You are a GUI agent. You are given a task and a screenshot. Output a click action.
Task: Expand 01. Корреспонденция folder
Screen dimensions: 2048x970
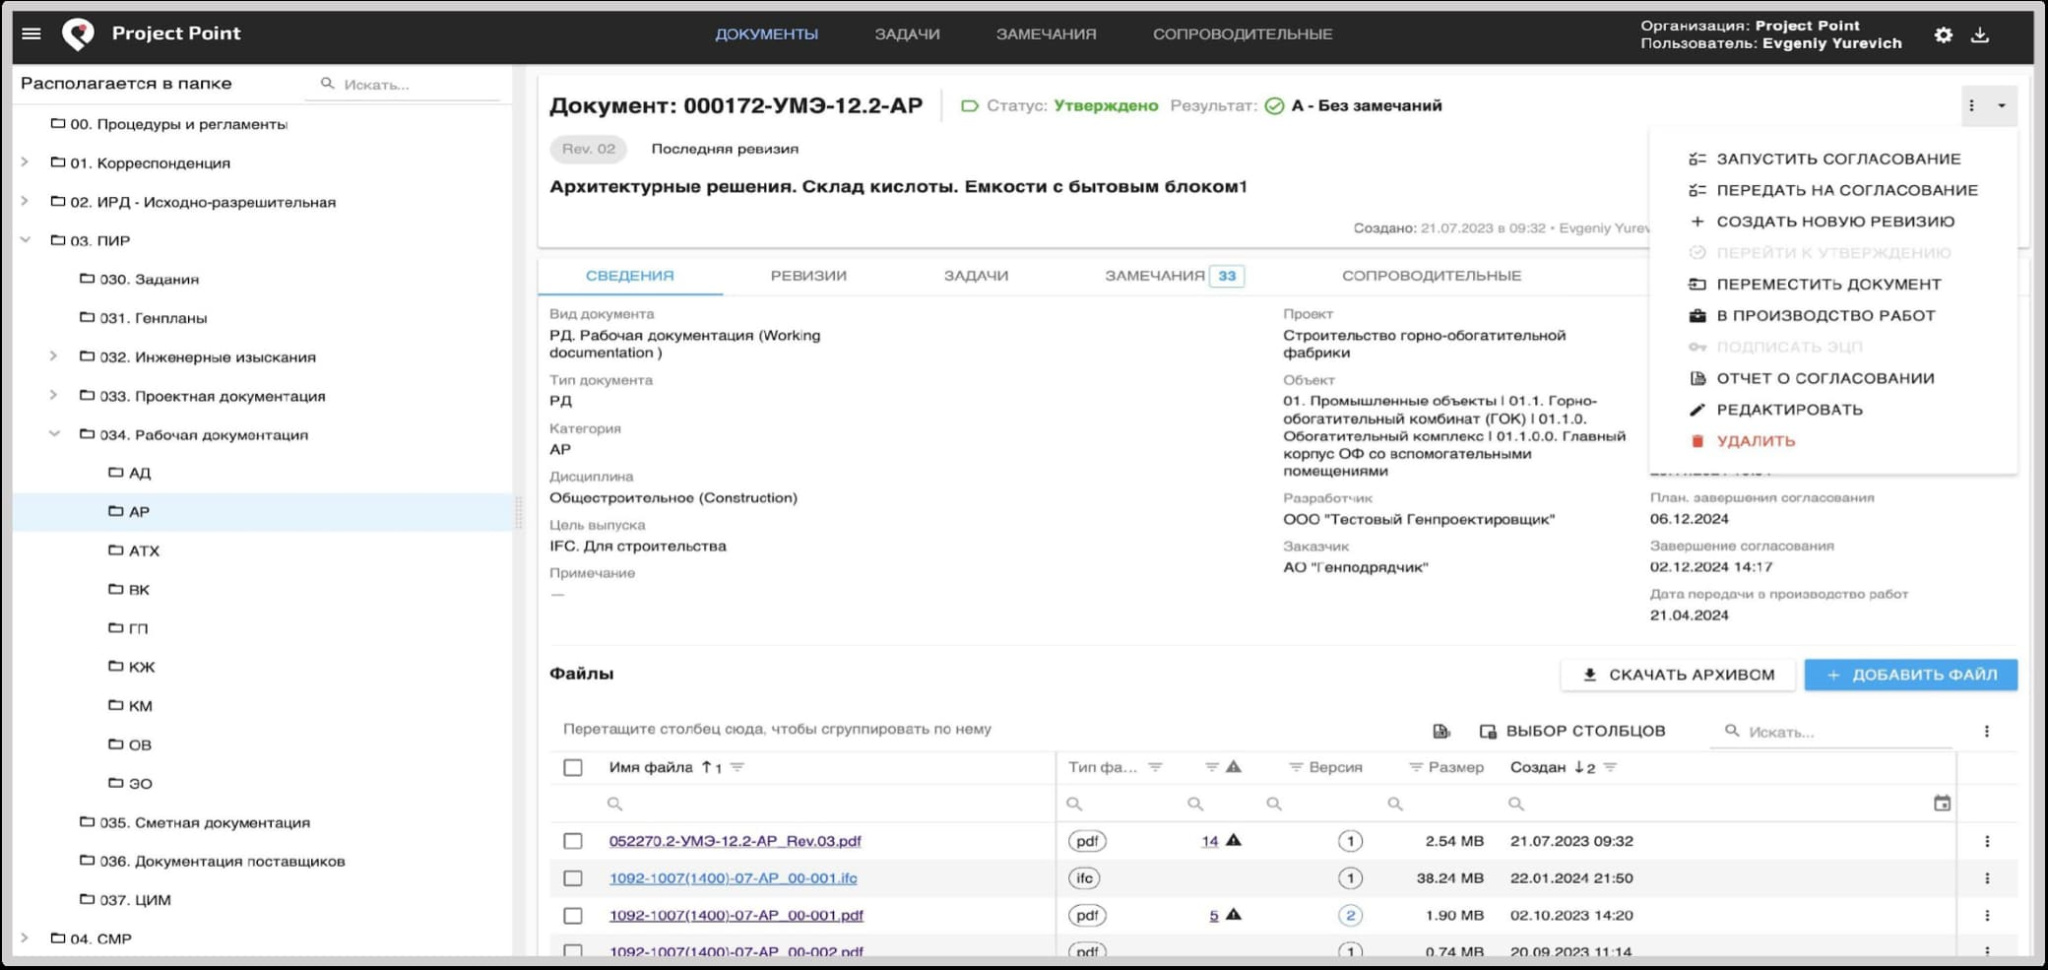pos(25,162)
